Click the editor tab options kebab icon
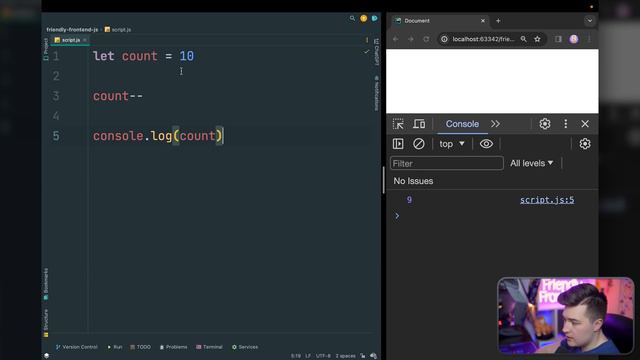The width and height of the screenshot is (640, 360). click(367, 40)
